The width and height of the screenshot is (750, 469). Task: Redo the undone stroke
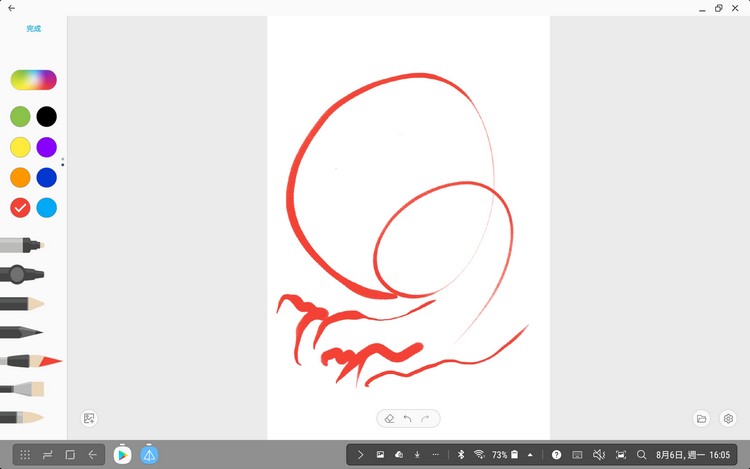click(x=425, y=419)
